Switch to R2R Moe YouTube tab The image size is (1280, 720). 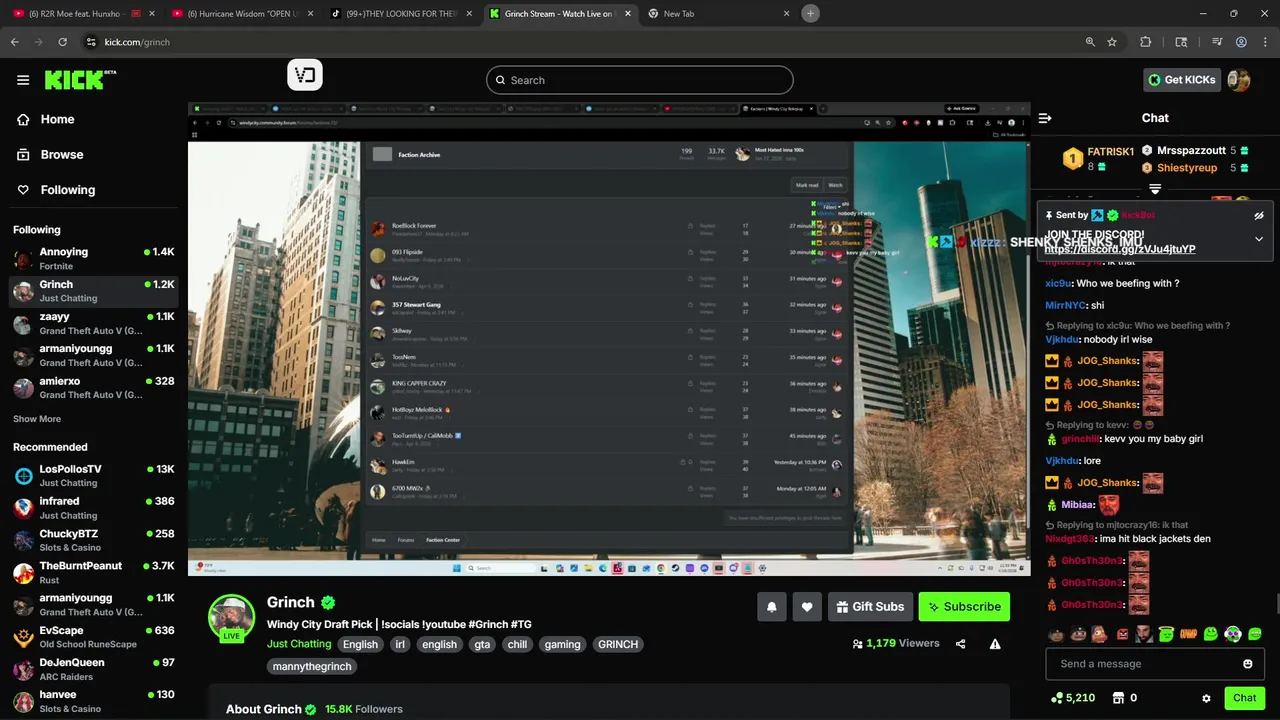(82, 14)
